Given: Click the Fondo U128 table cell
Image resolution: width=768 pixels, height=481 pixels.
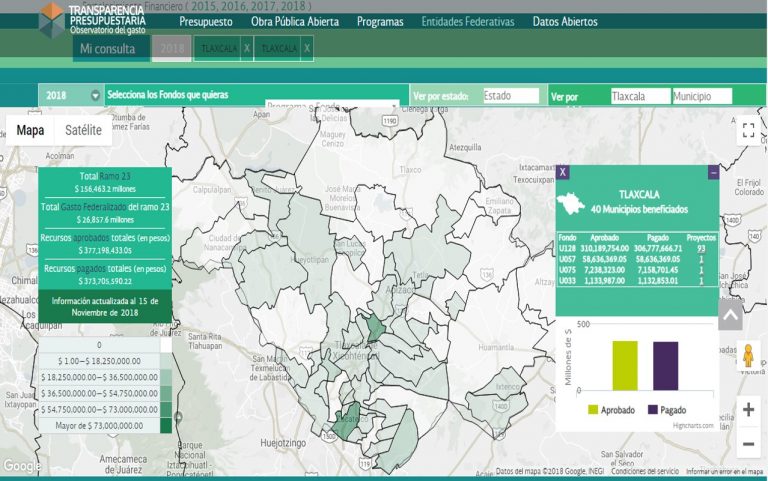Looking at the screenshot, I should [567, 248].
